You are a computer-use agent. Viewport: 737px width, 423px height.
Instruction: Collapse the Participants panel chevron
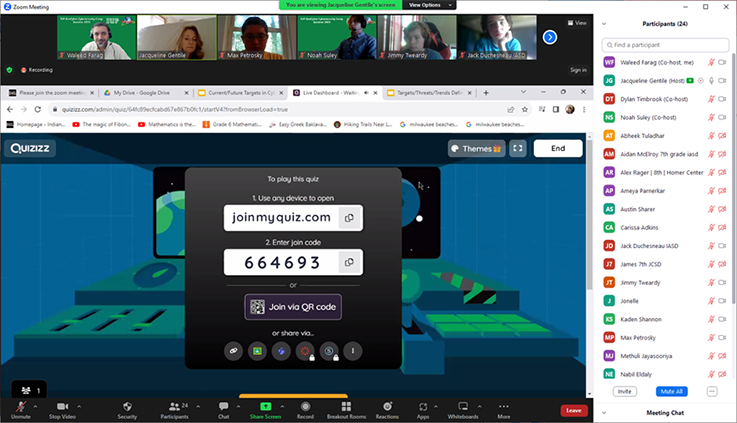(x=604, y=24)
